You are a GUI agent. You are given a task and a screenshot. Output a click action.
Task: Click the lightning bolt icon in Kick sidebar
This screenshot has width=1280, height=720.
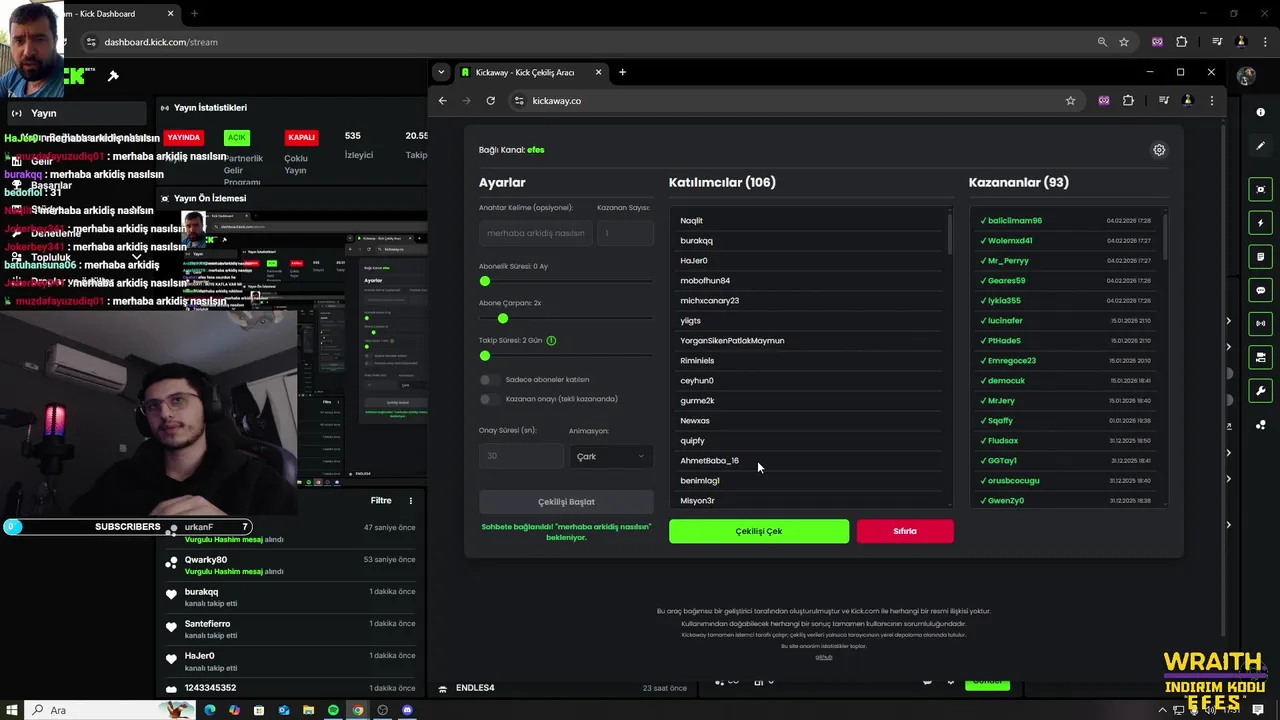point(1260,223)
